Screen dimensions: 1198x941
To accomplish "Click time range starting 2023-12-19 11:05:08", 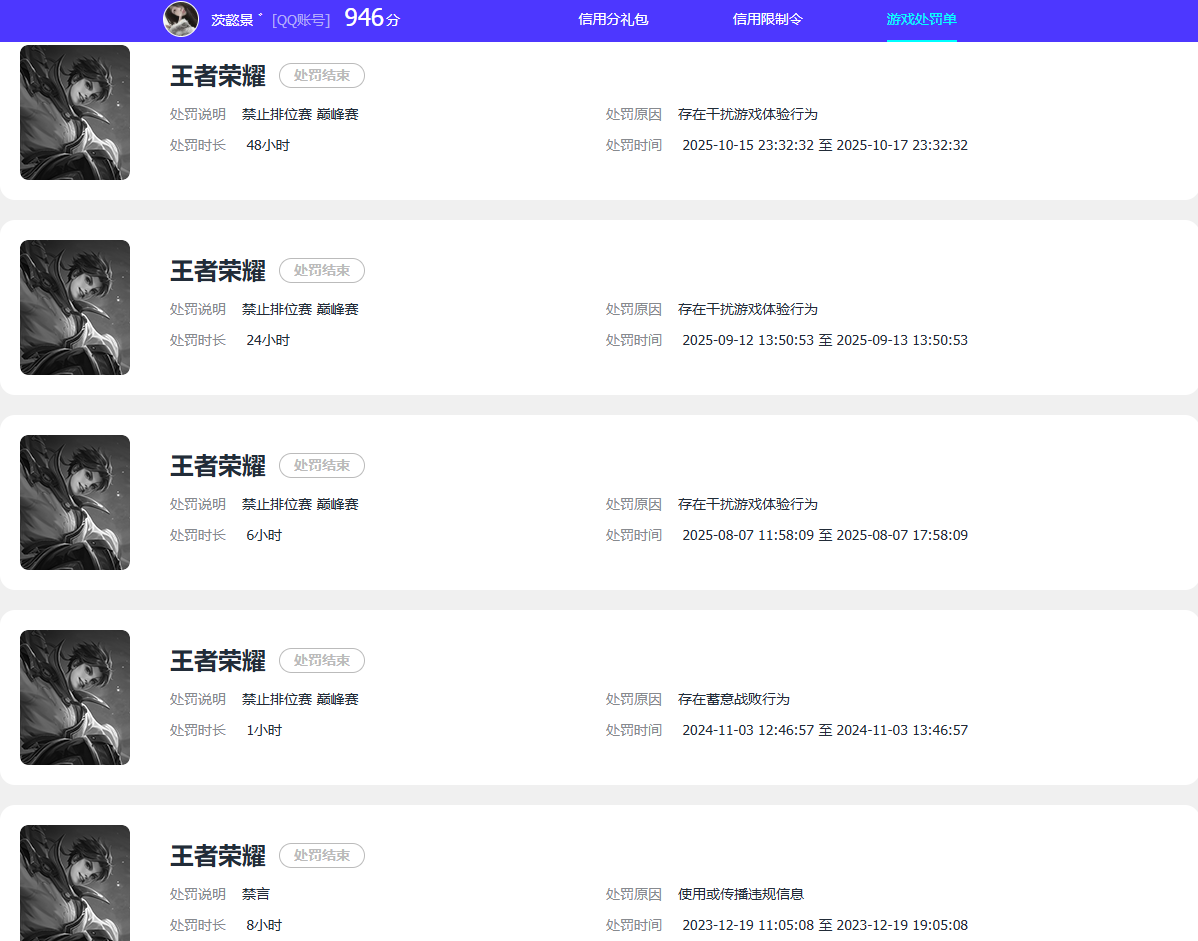I will (x=825, y=925).
